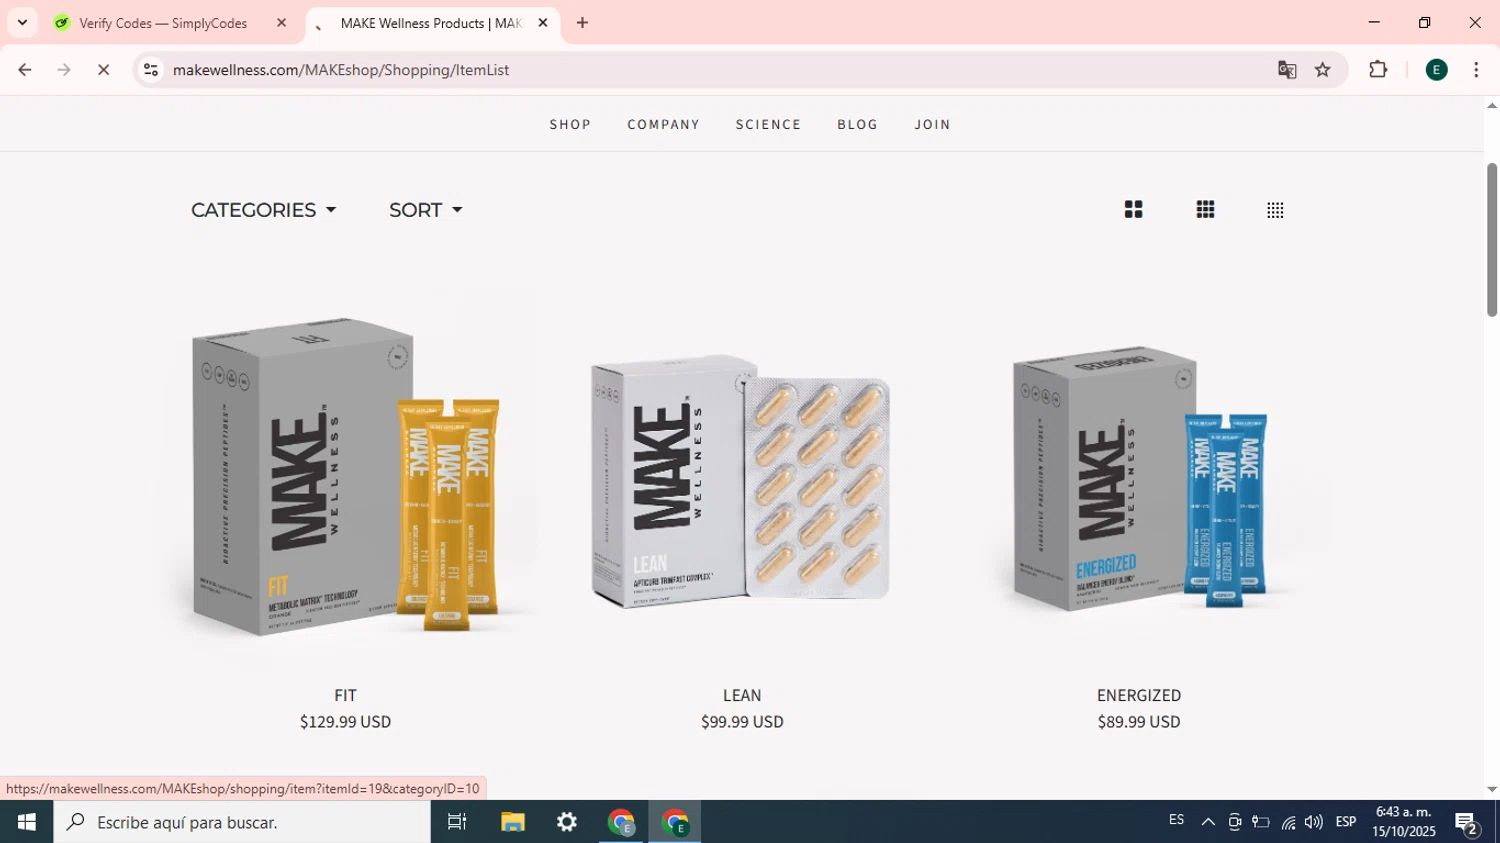Click the FIT product name link
Image resolution: width=1500 pixels, height=843 pixels.
[x=345, y=695]
